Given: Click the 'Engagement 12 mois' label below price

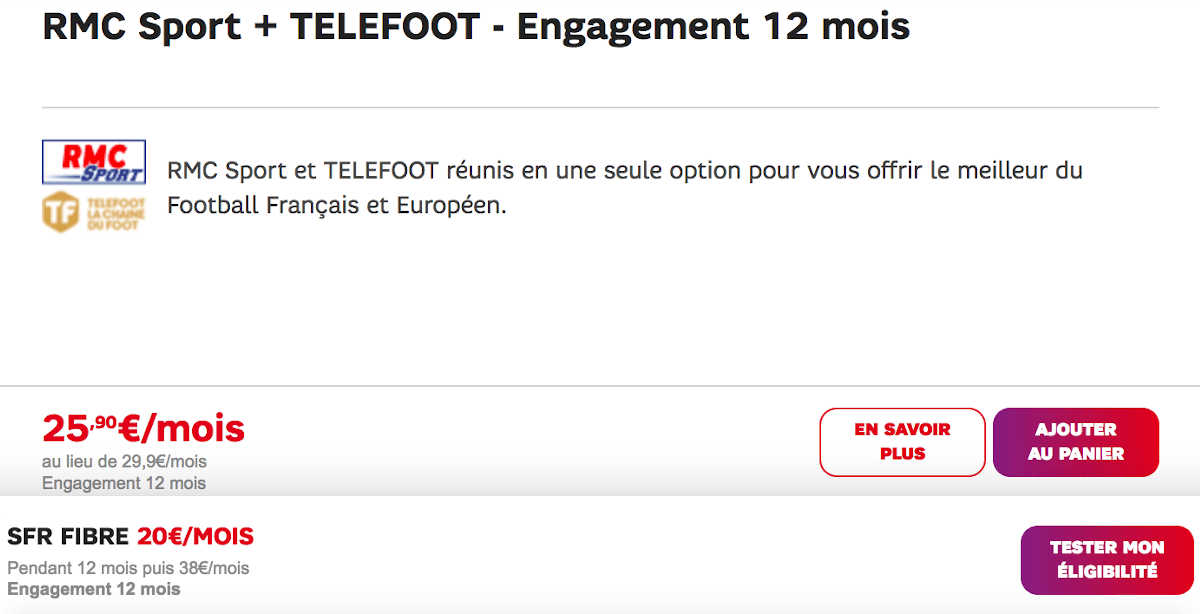Looking at the screenshot, I should [x=122, y=482].
